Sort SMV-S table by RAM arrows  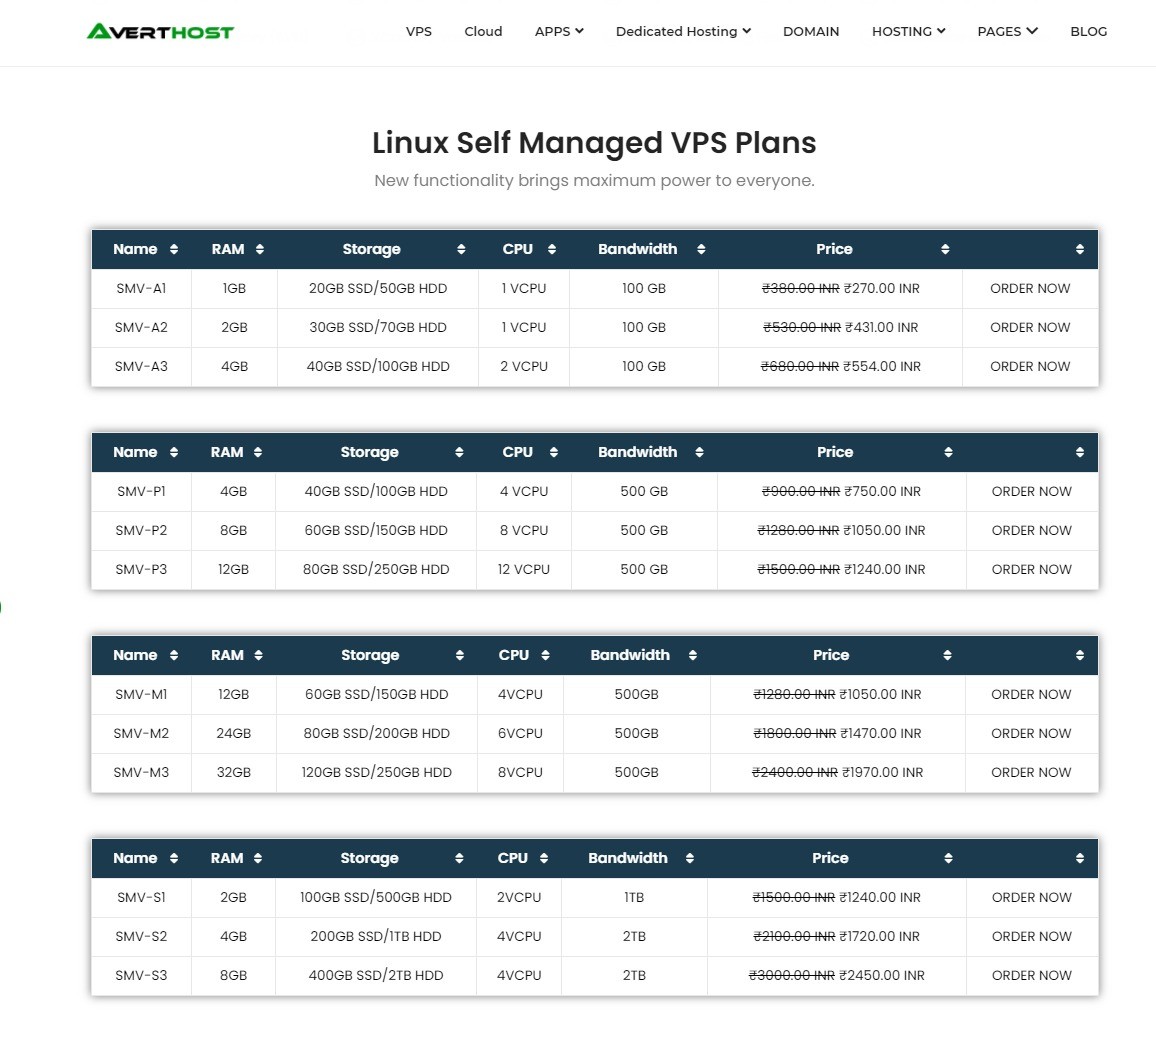click(258, 858)
